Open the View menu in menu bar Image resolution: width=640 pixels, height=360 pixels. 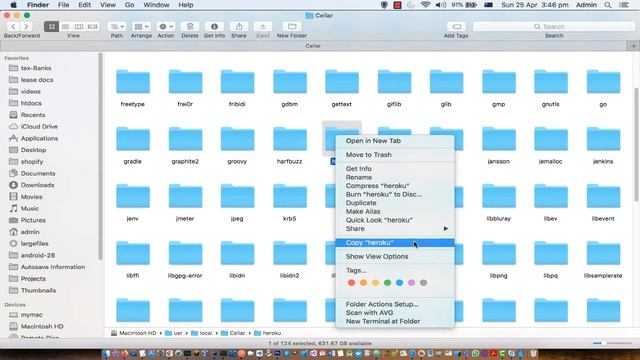click(x=108, y=5)
